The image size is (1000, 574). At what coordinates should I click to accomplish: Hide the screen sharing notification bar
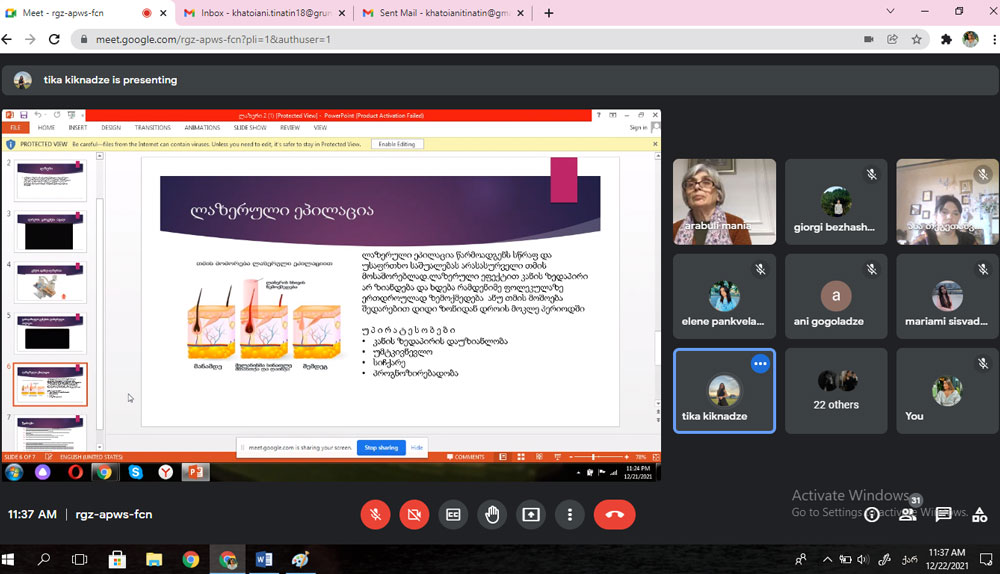pyautogui.click(x=417, y=447)
